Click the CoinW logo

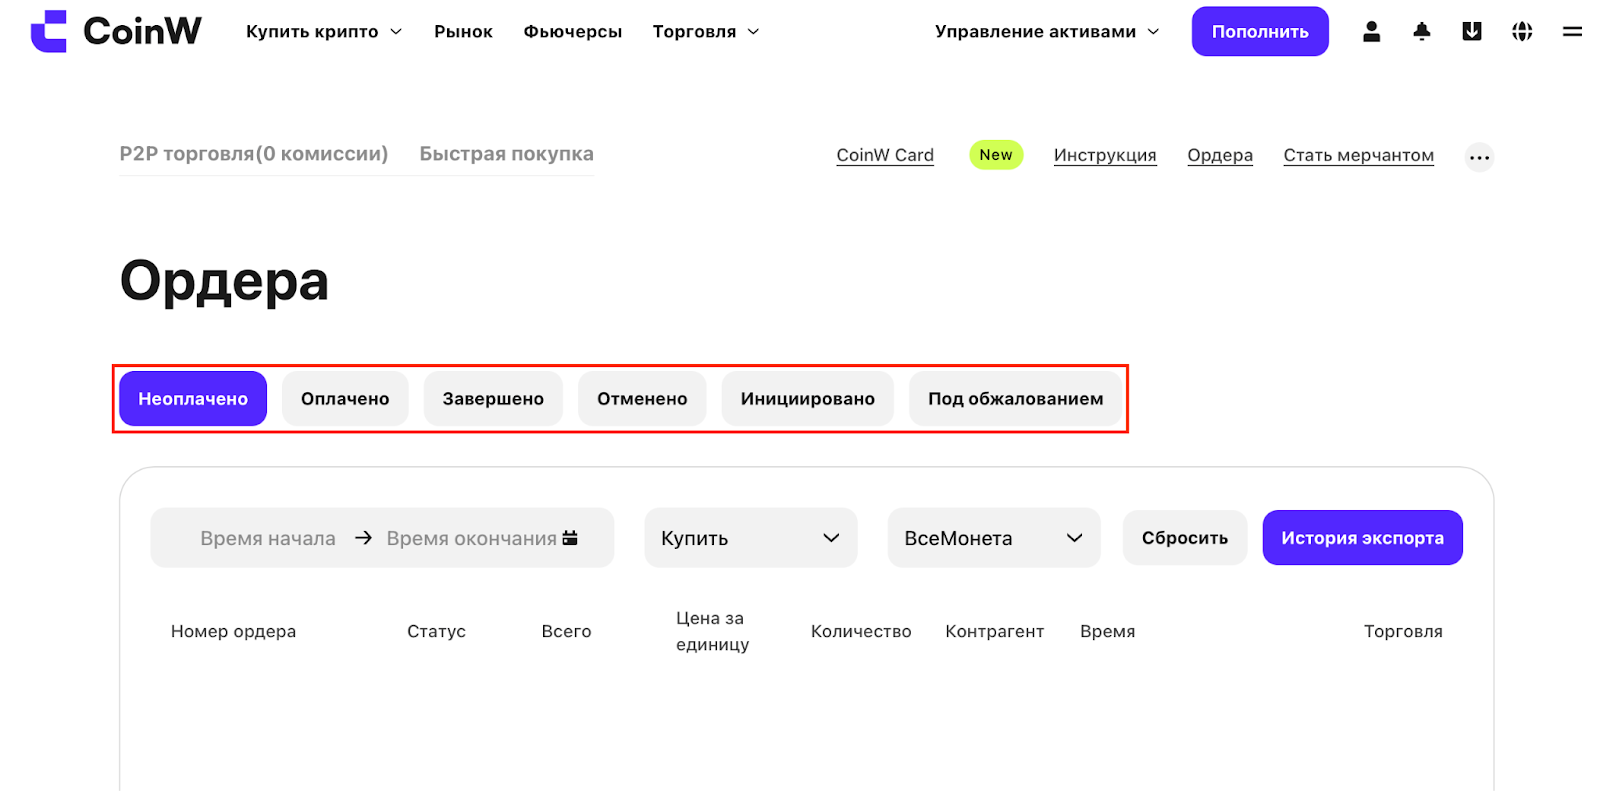116,31
